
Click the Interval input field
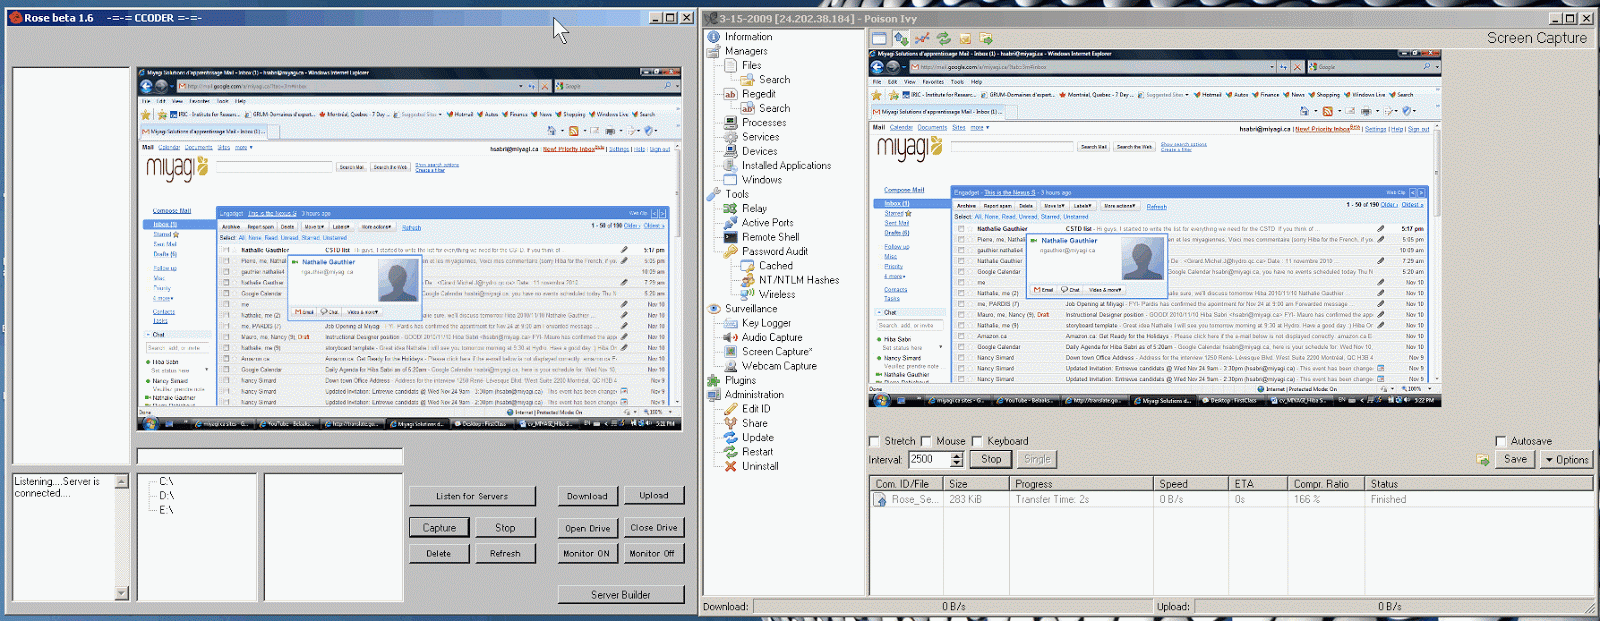coord(929,459)
